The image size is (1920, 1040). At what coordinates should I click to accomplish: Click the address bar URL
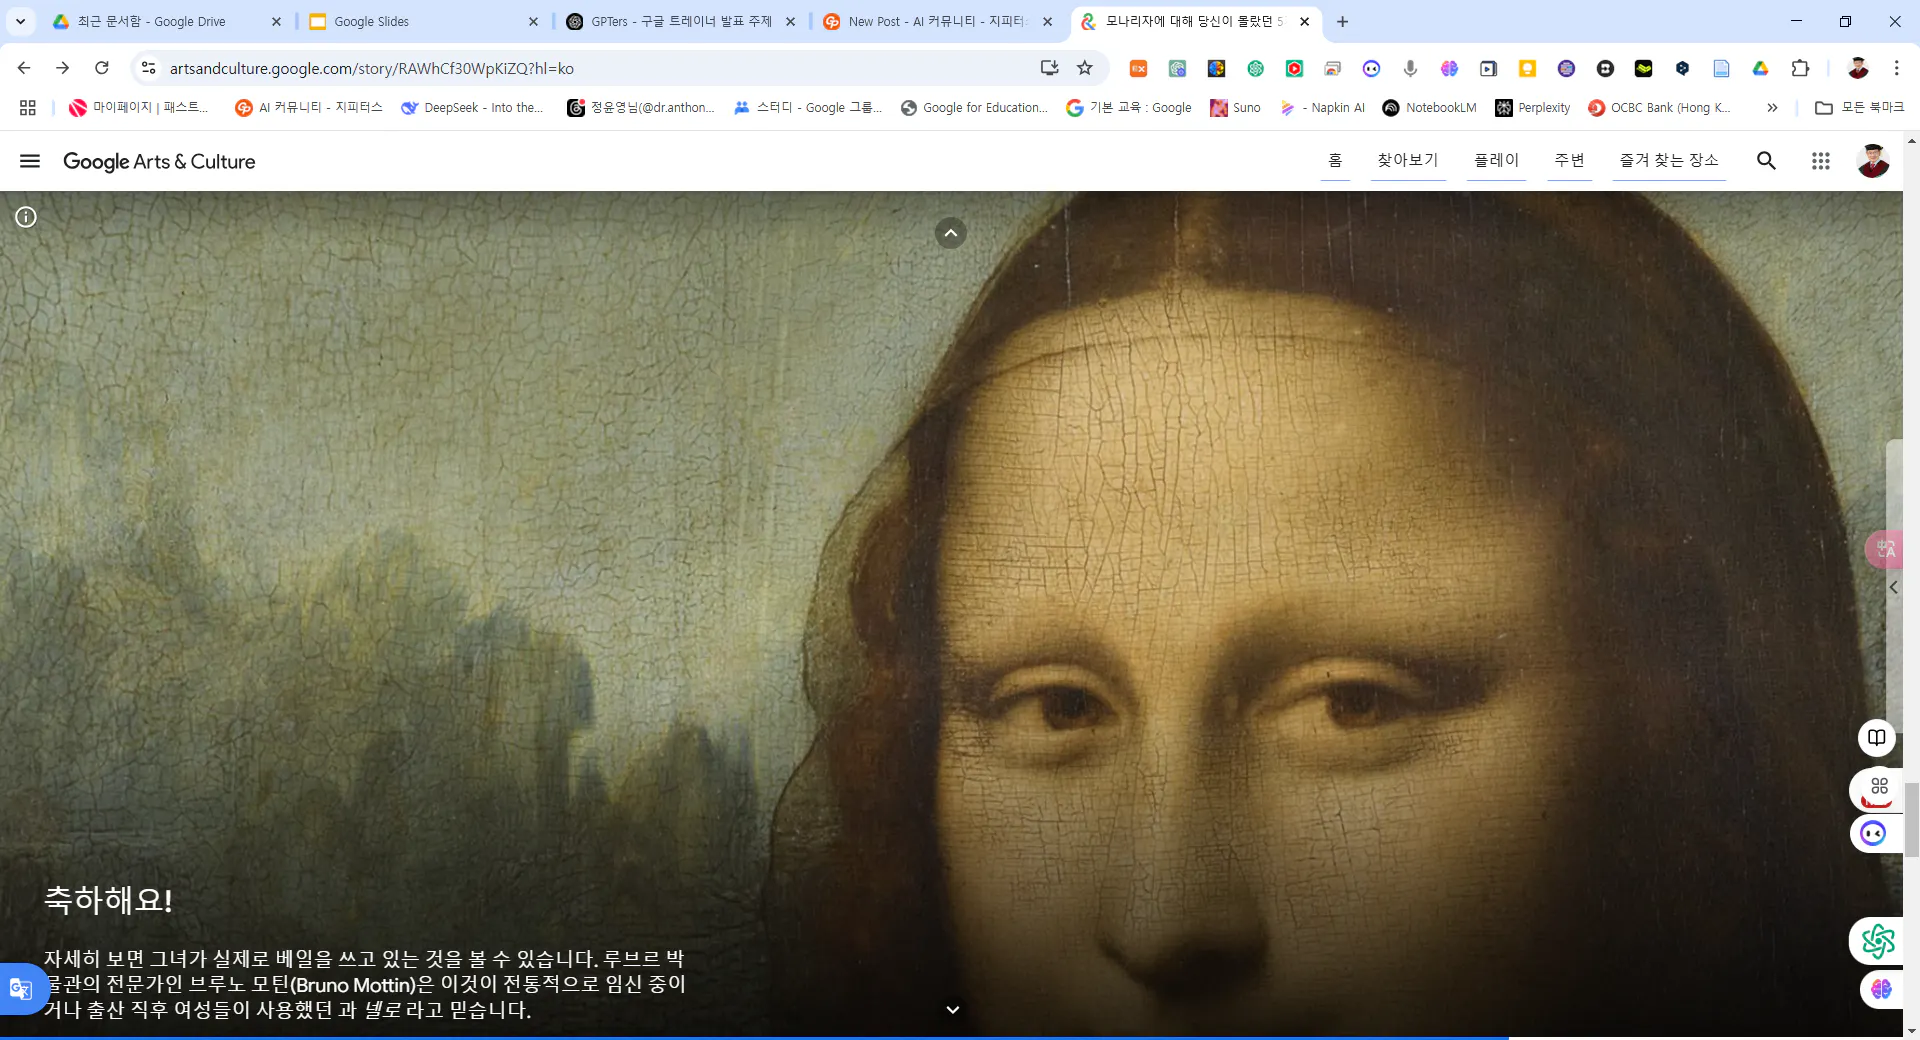[372, 68]
